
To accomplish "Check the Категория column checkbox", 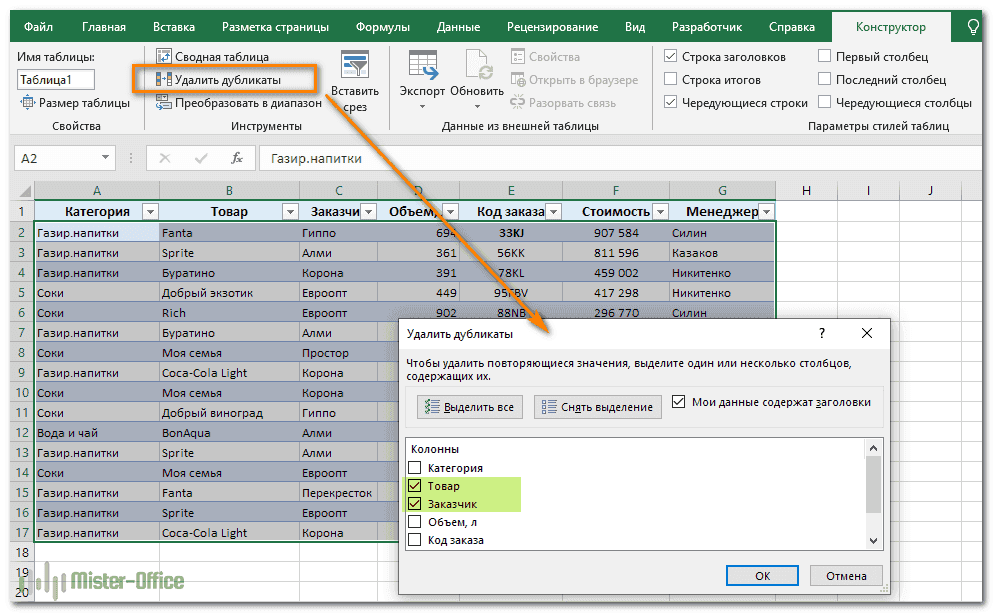I will 415,468.
